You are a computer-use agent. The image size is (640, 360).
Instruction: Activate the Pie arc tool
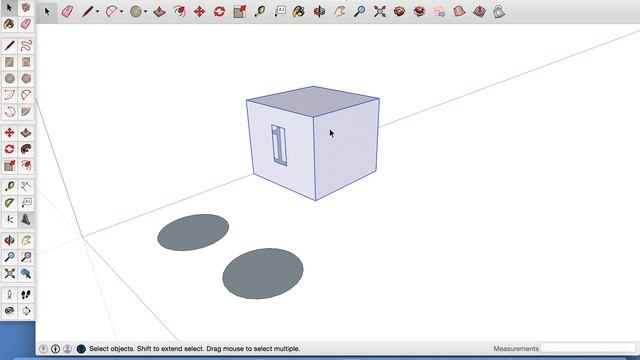click(x=26, y=111)
